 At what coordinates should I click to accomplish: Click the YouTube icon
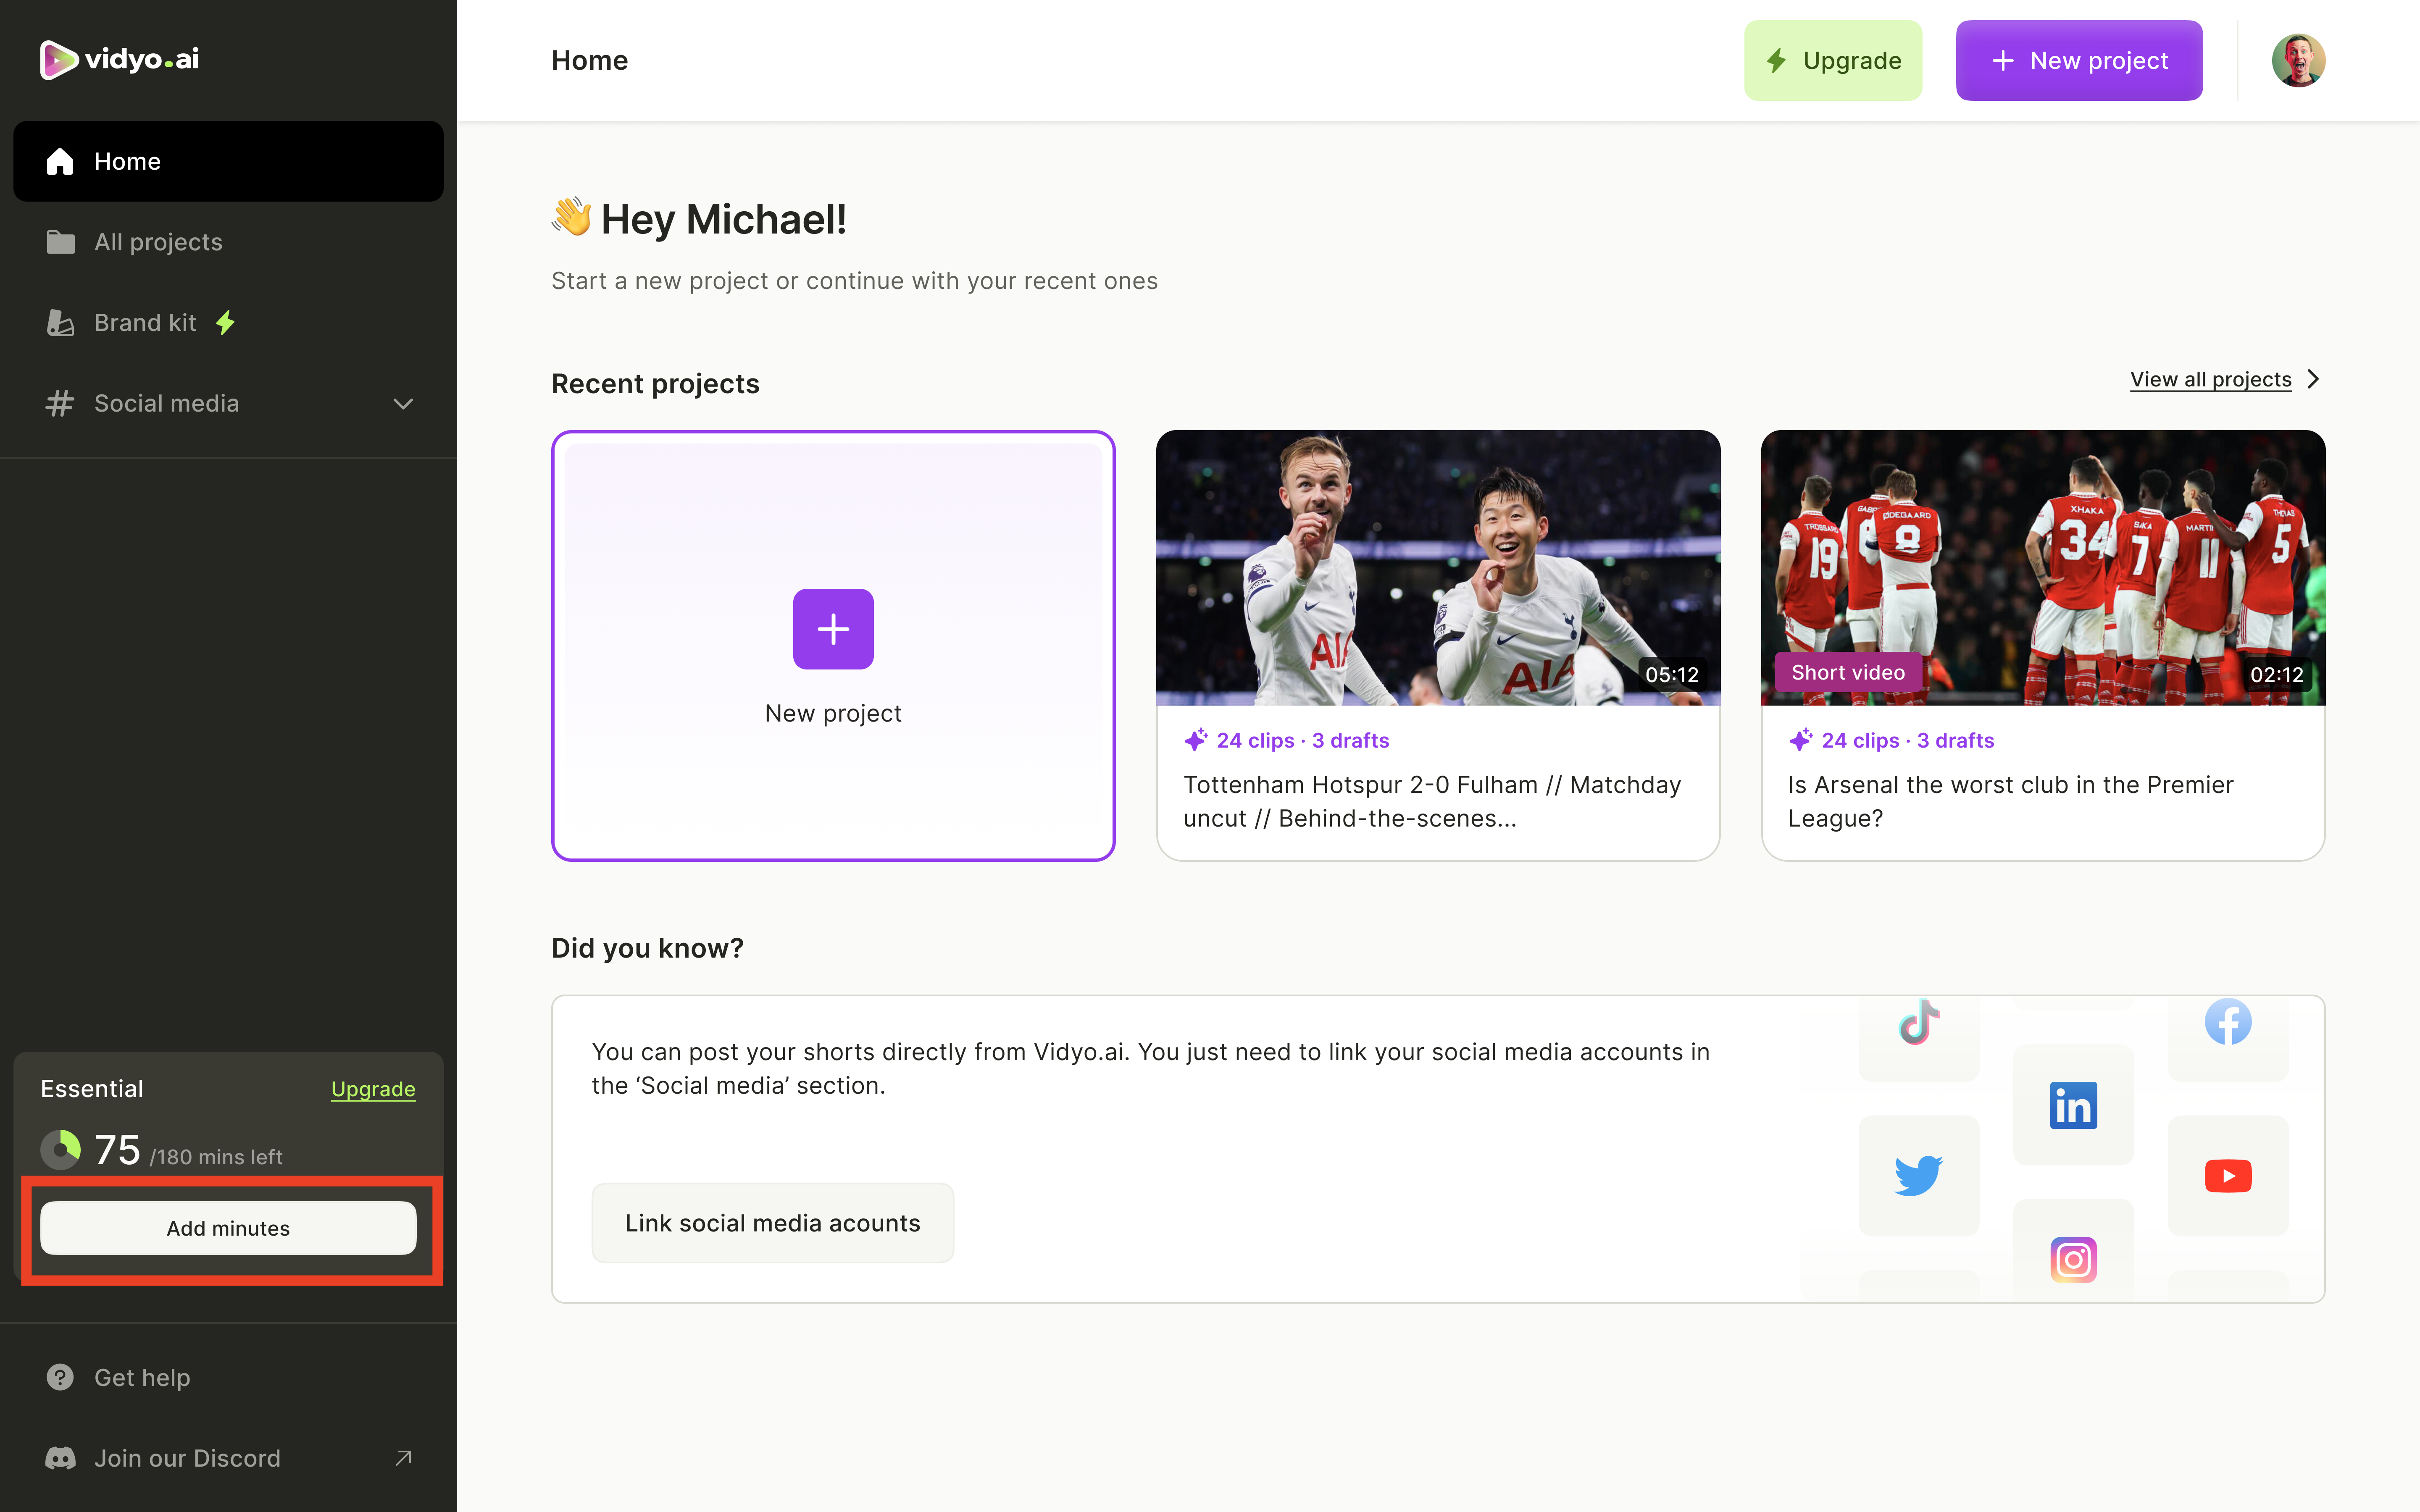coord(2228,1176)
